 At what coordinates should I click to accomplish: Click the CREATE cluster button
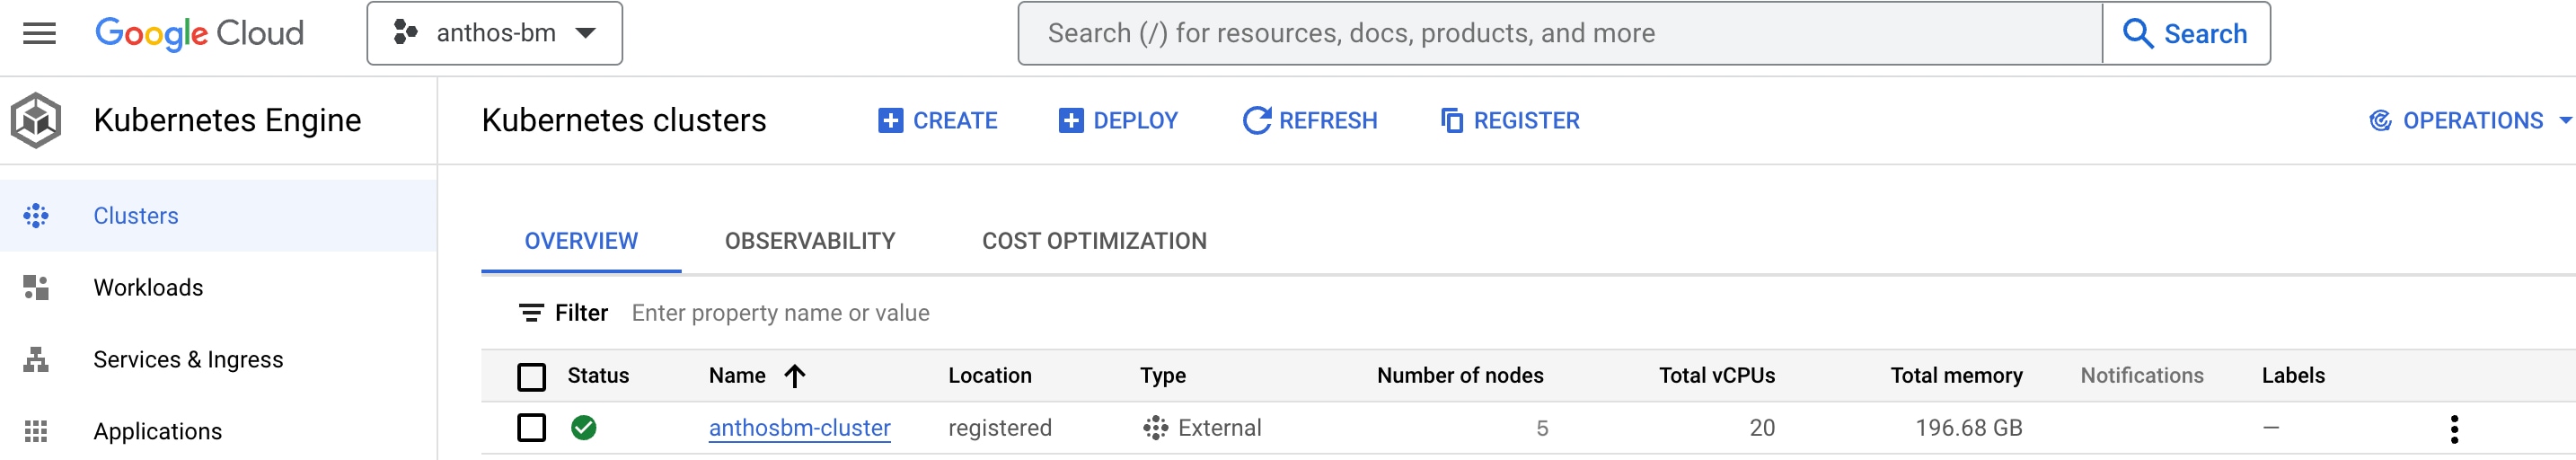[937, 120]
